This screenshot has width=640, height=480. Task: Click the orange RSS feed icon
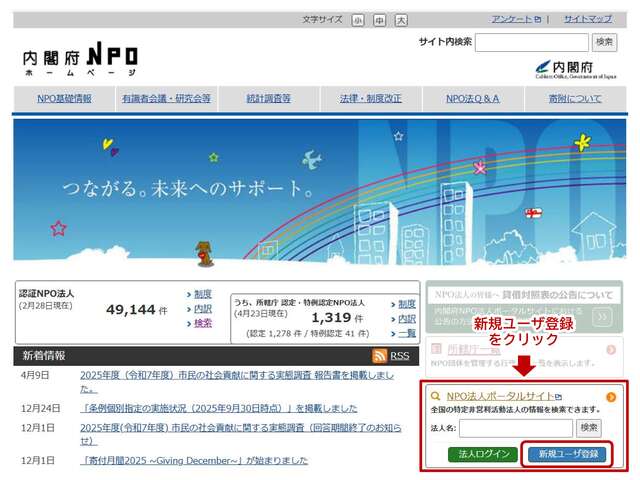click(x=379, y=356)
